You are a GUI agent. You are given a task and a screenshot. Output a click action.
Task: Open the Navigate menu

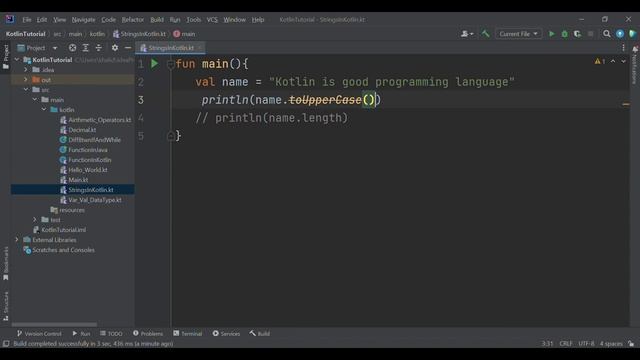[x=83, y=20]
